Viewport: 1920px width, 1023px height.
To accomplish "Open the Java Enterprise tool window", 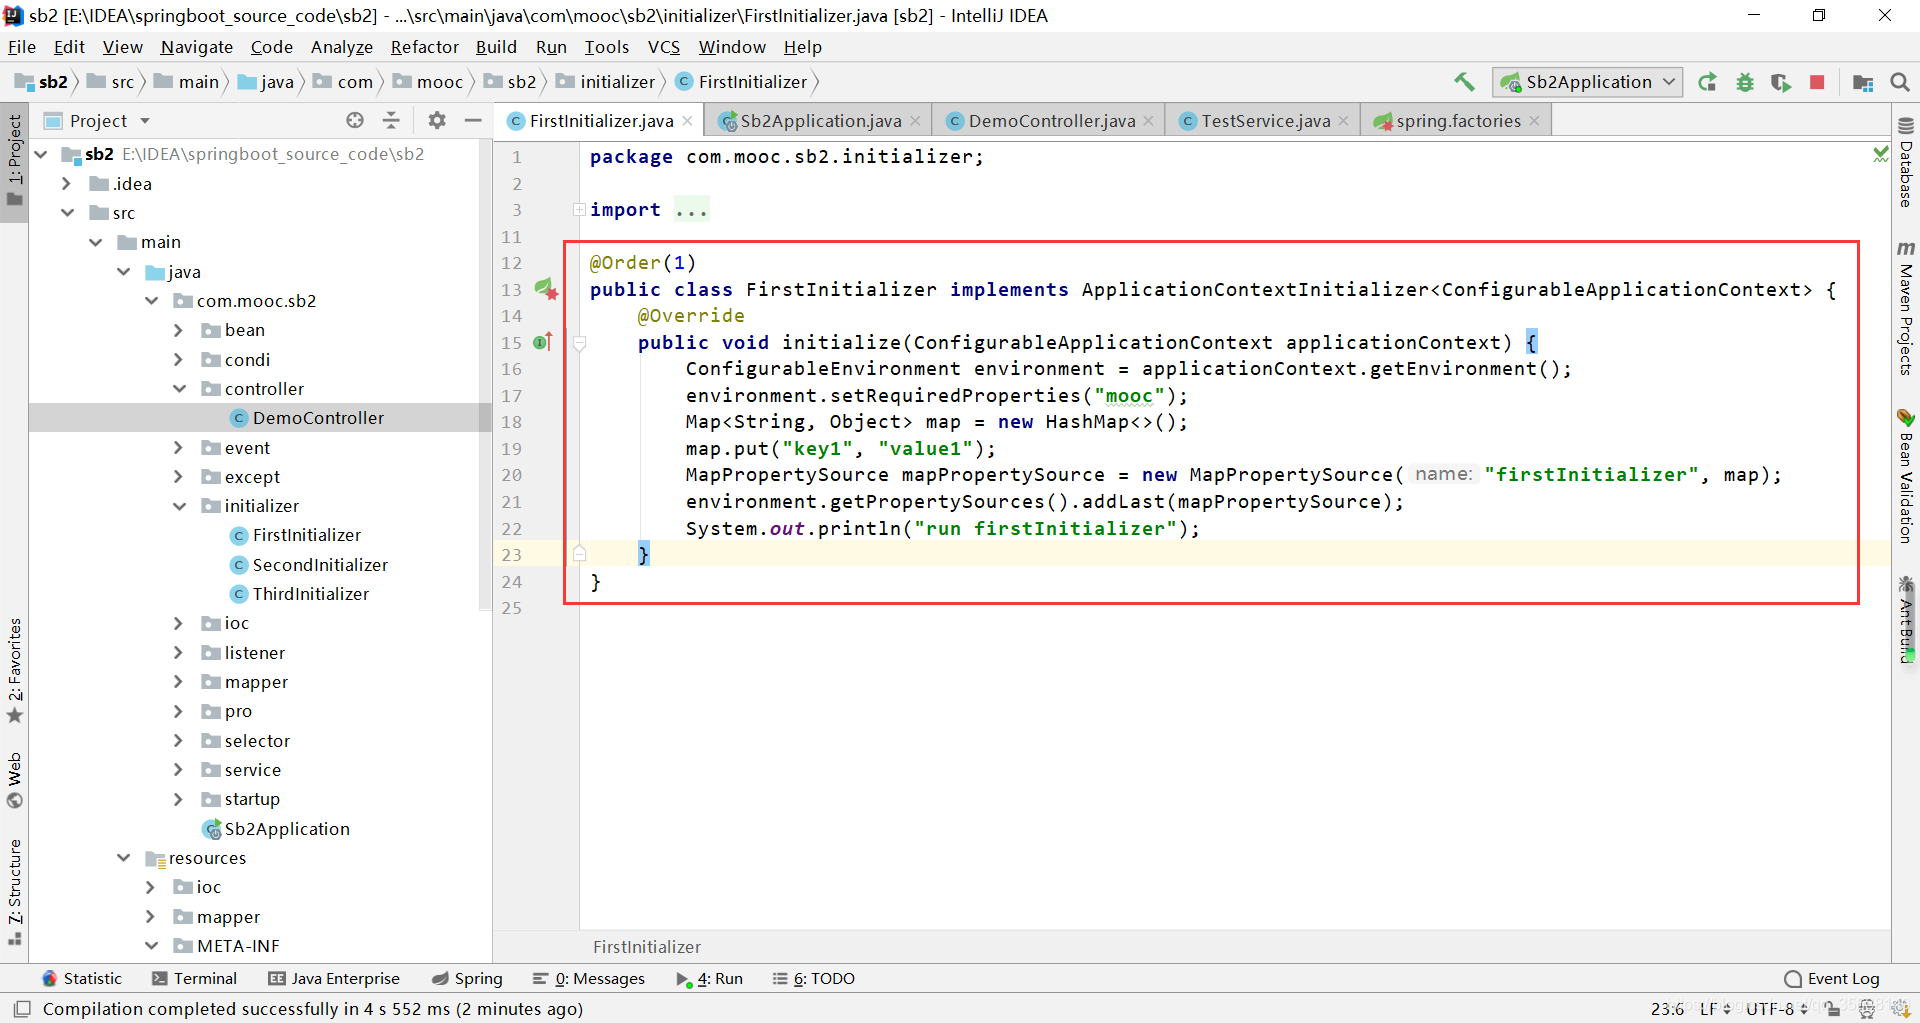I will click(x=334, y=978).
